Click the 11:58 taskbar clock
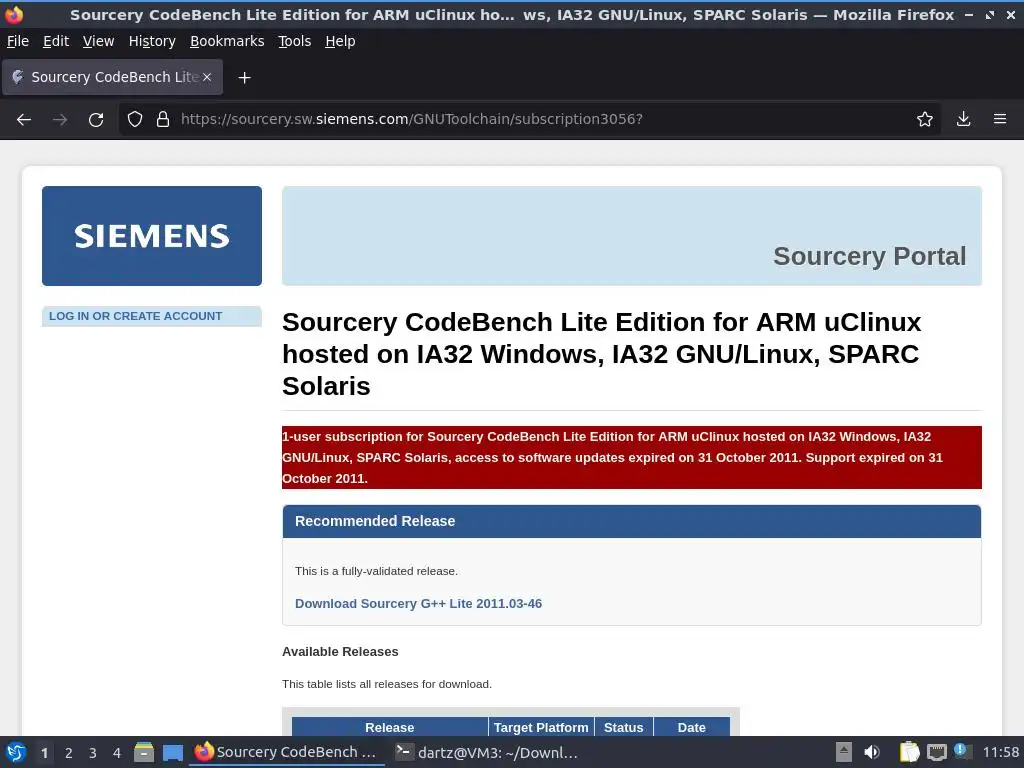Screen dimensions: 1024x768 pos(1000,752)
